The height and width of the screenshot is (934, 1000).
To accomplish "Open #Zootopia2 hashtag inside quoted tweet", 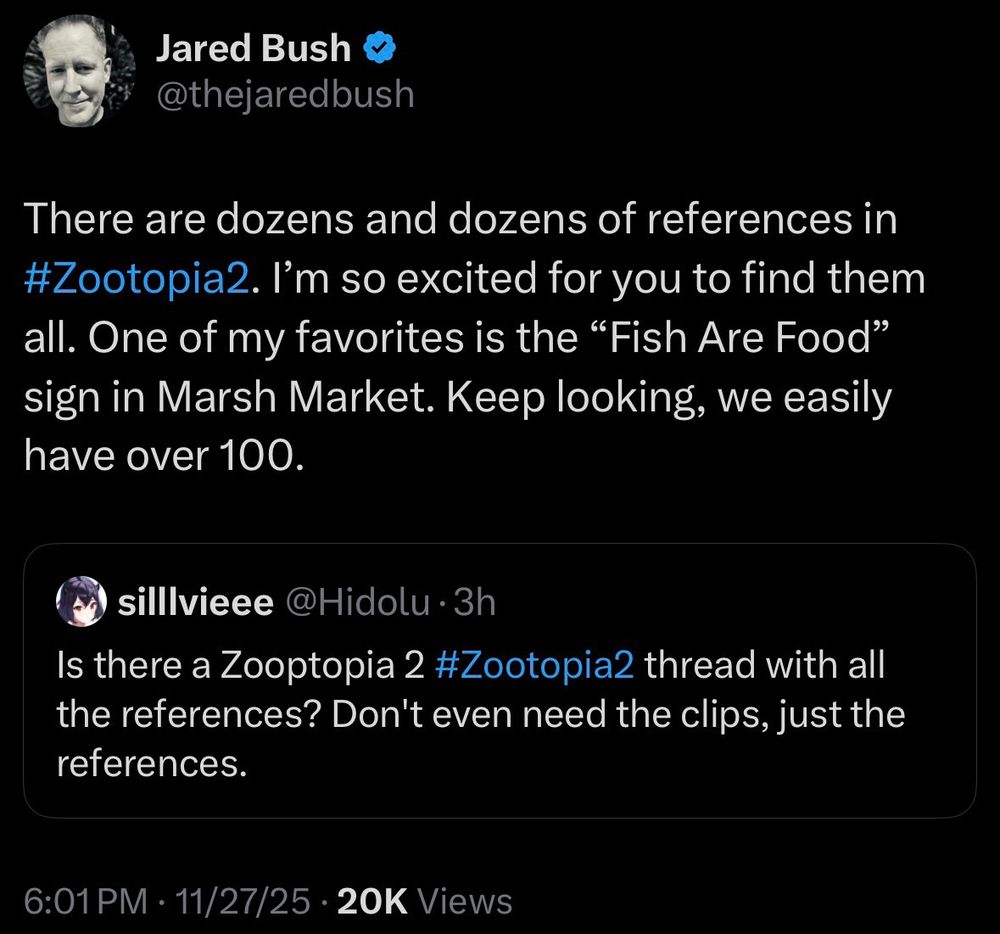I will pyautogui.click(x=536, y=666).
